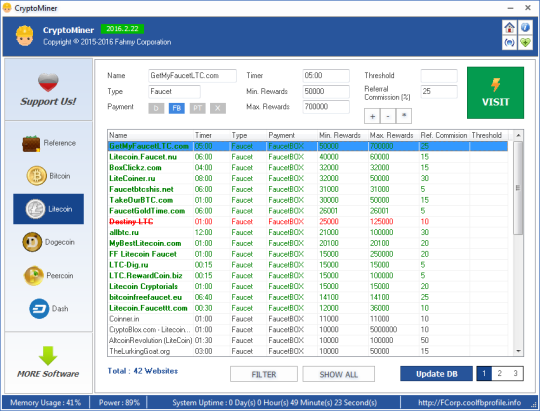Select the allbtc.ru row
The width and height of the screenshot is (540, 411).
point(308,233)
